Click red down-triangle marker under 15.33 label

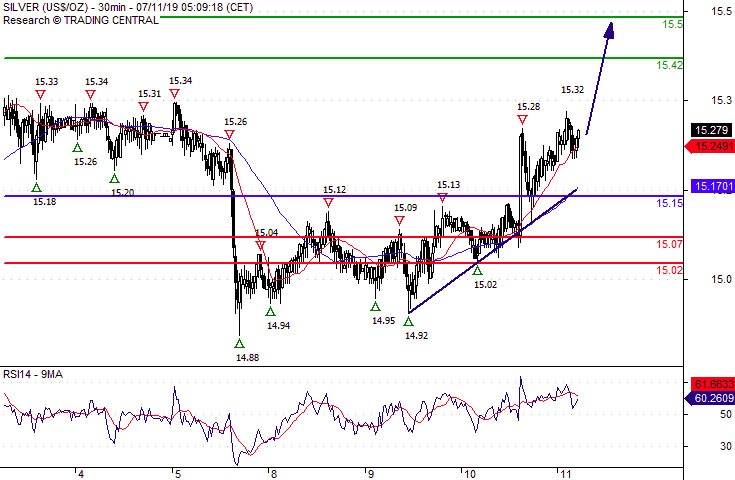pos(41,95)
